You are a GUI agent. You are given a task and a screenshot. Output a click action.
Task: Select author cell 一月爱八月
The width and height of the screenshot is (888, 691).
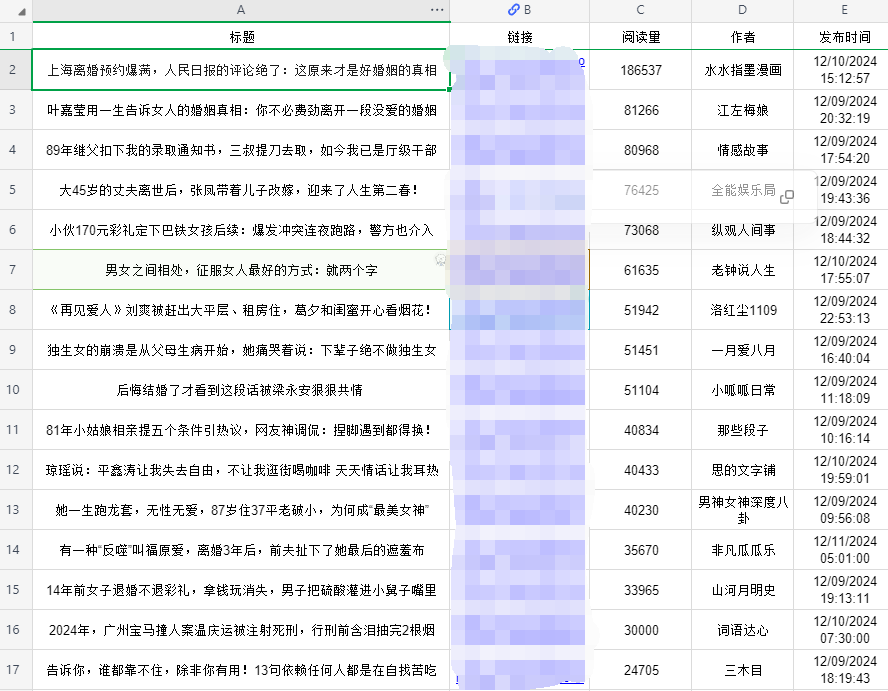pyautogui.click(x=742, y=350)
